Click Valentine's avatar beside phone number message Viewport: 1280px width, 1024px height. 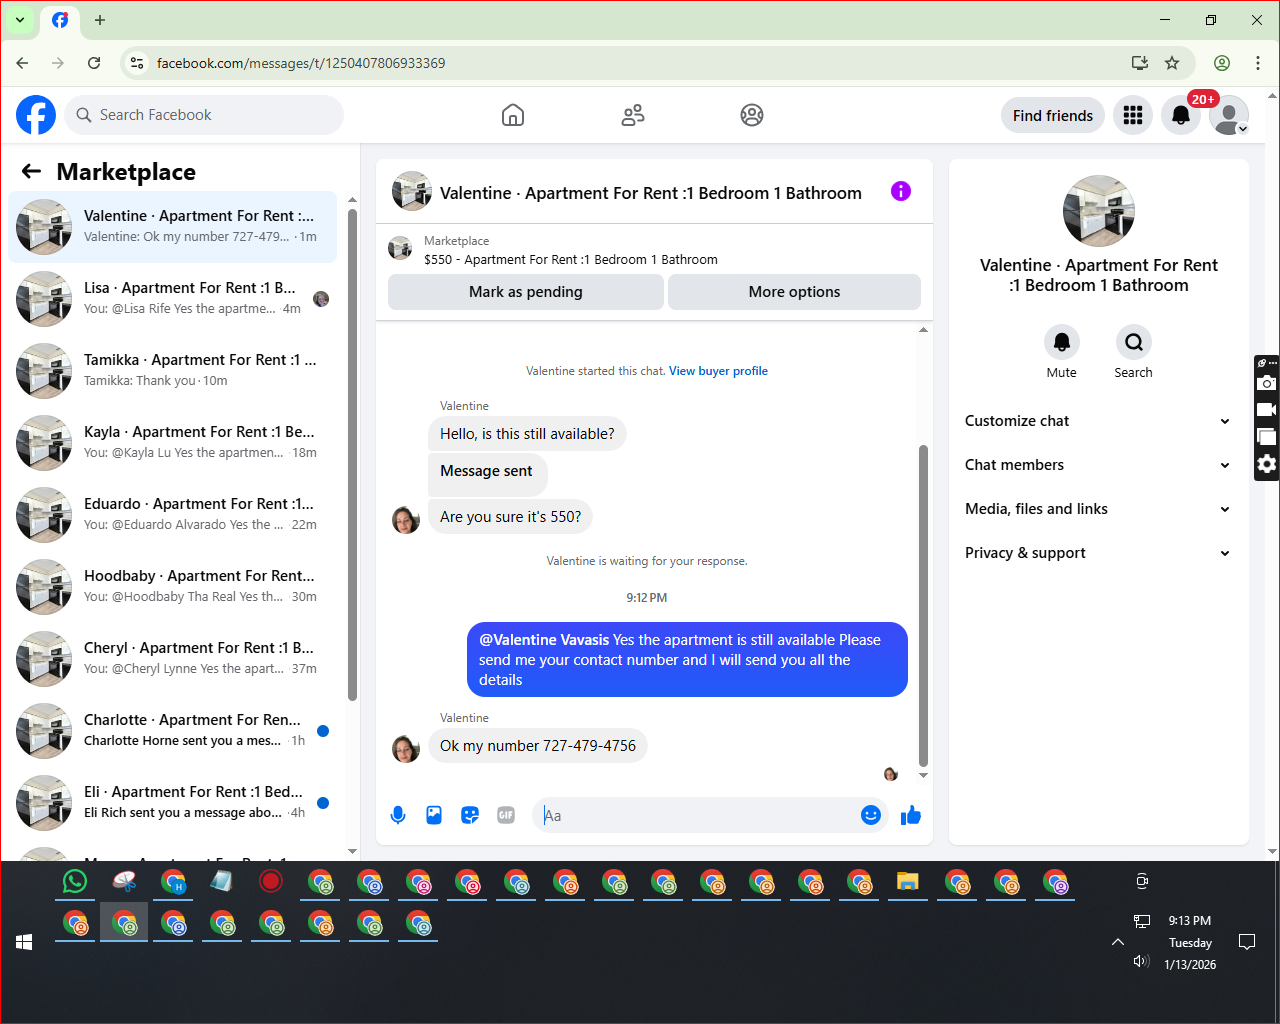click(x=406, y=748)
